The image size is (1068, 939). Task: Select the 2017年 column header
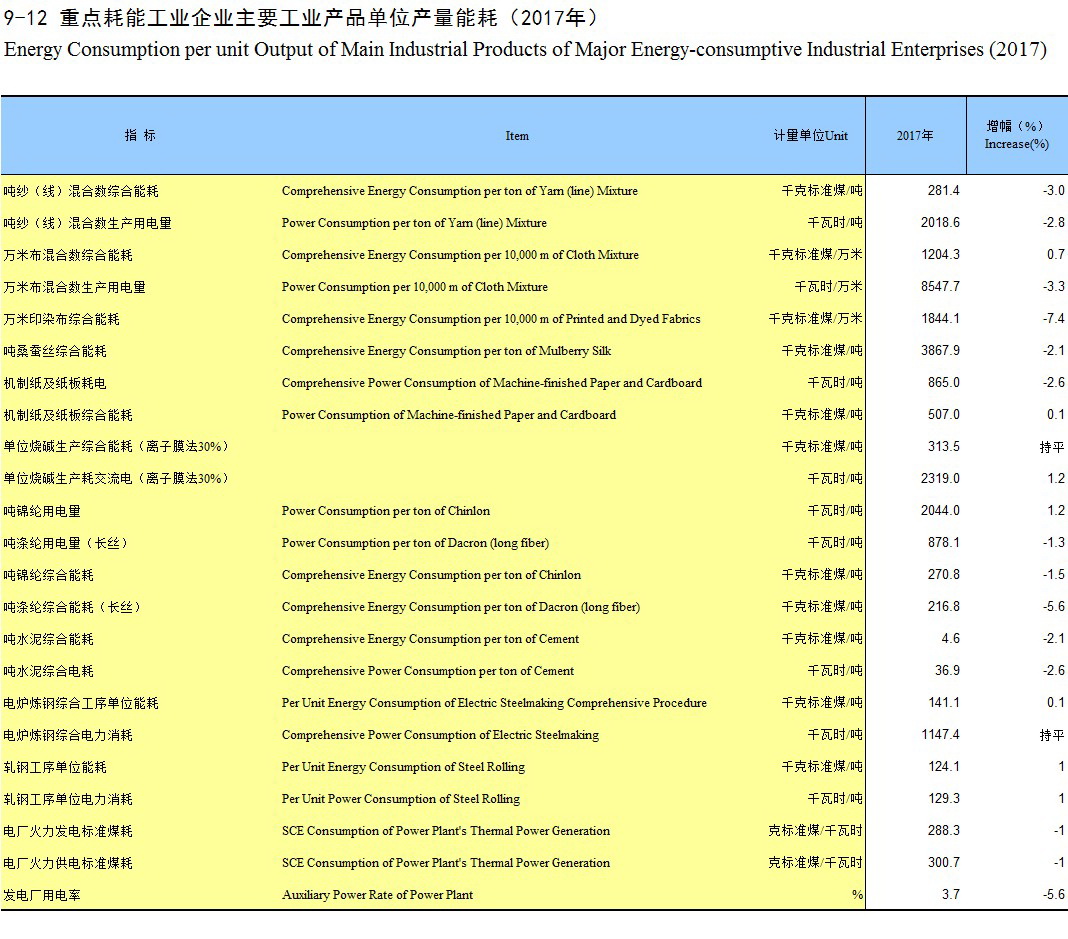915,136
